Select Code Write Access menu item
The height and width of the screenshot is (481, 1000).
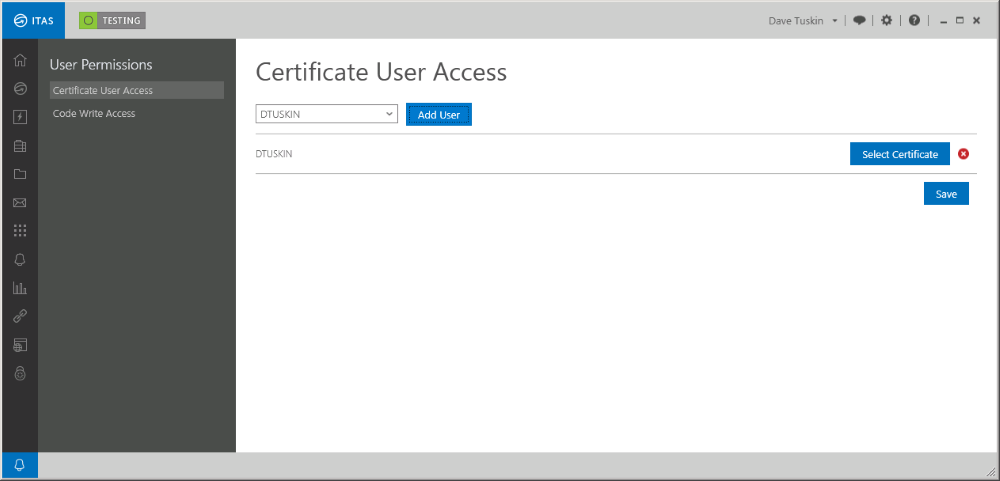[94, 114]
